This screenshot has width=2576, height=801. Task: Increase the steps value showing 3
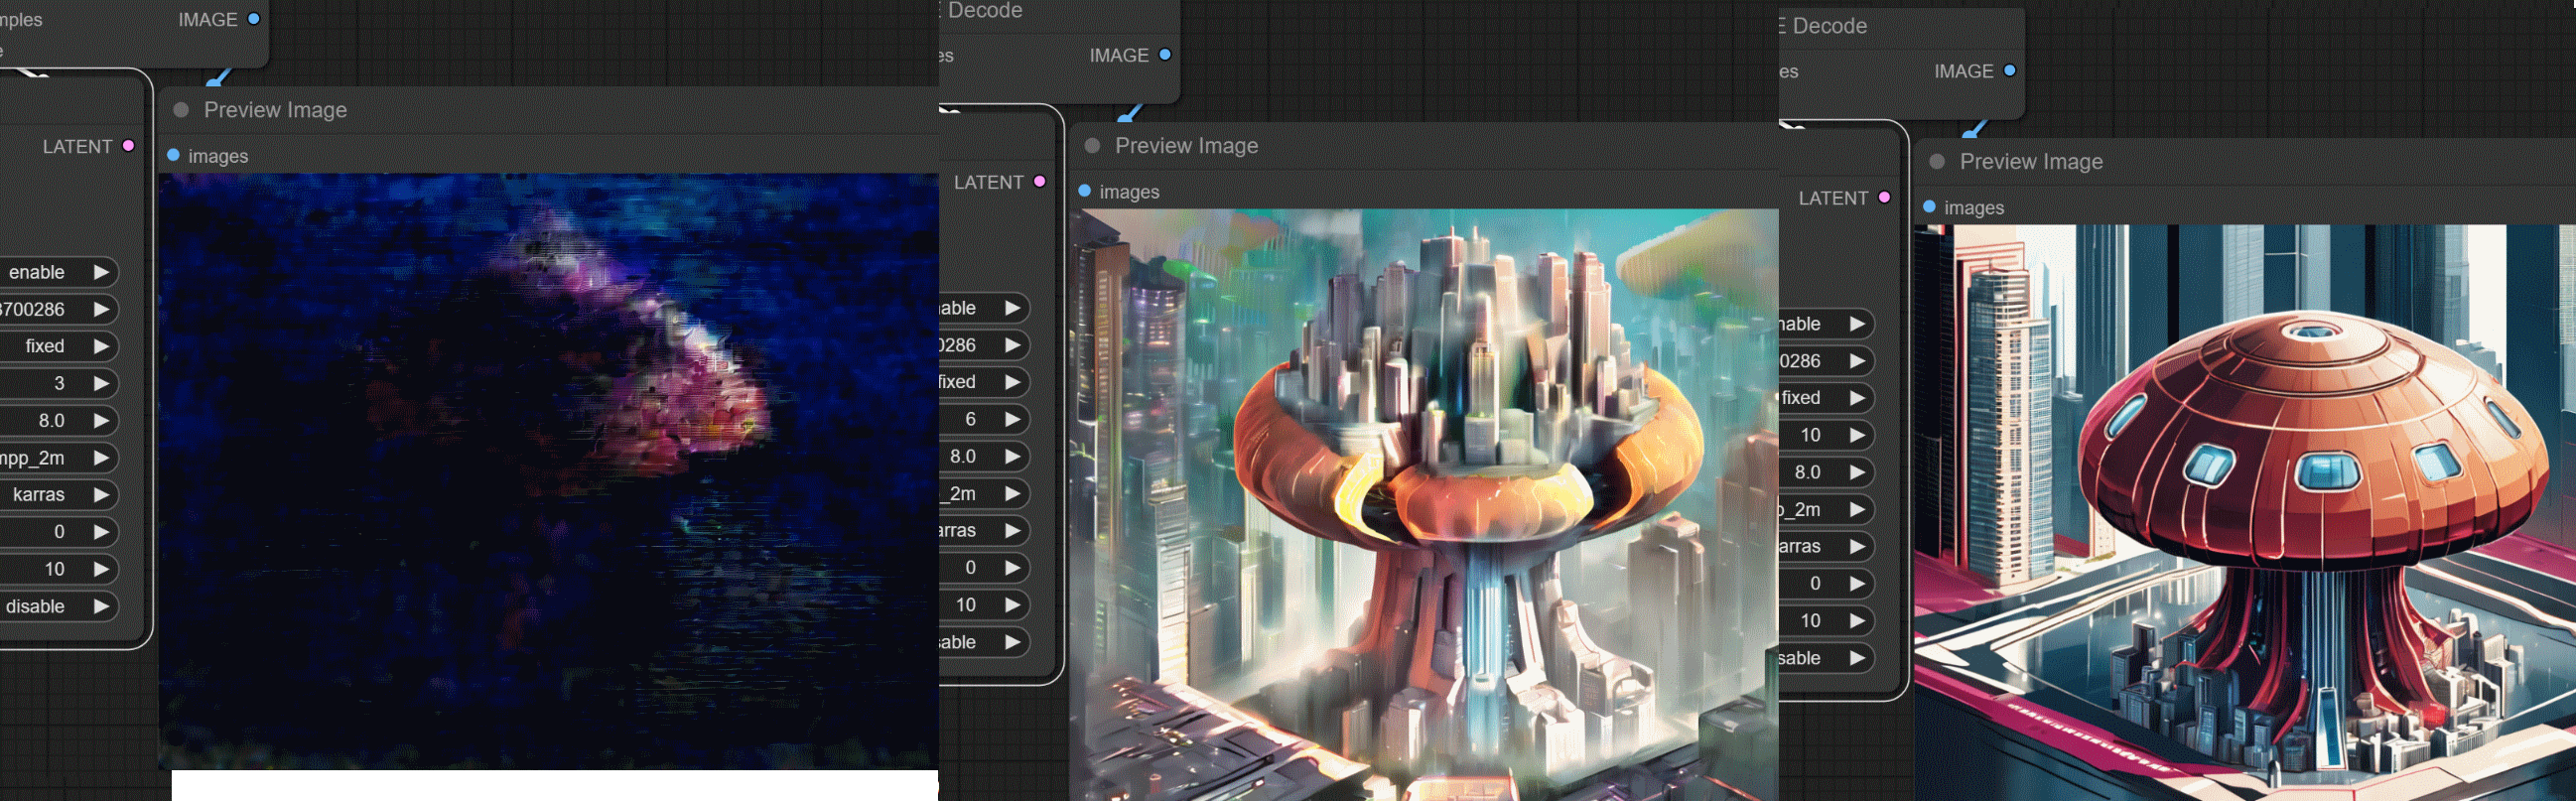click(x=100, y=383)
